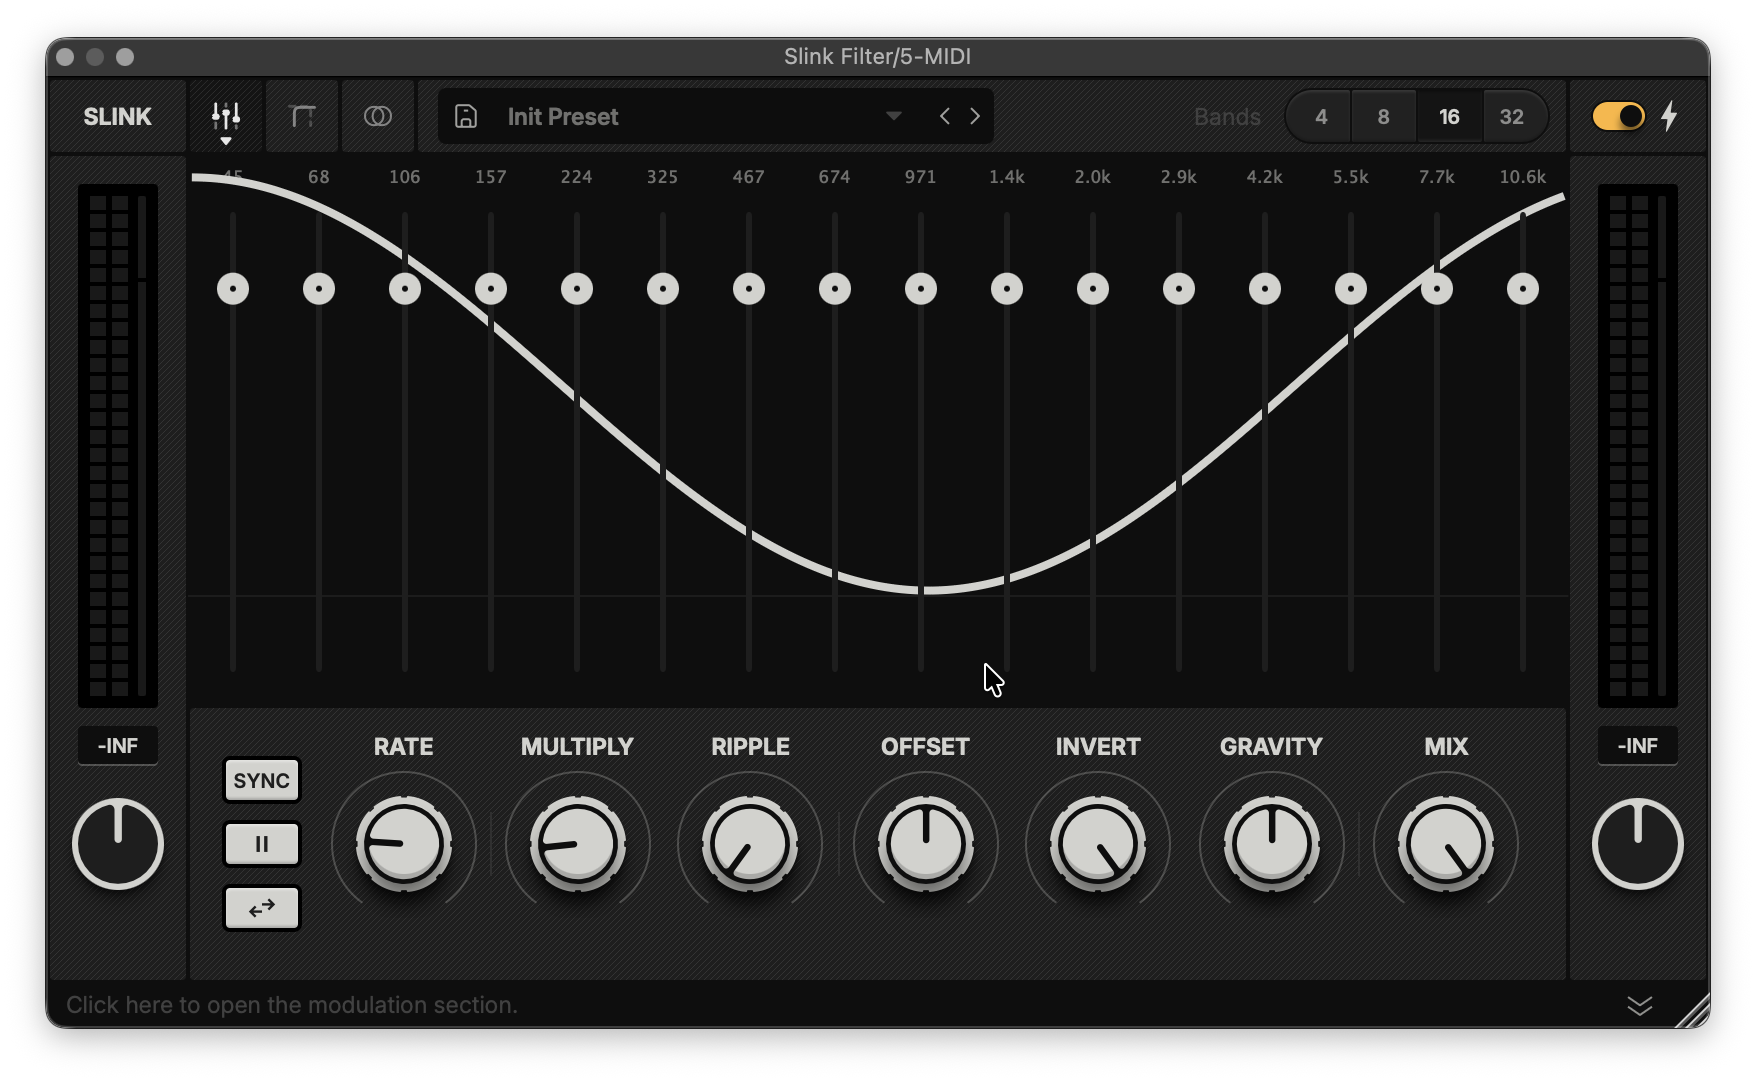Click the GRAVITY label

(1271, 747)
